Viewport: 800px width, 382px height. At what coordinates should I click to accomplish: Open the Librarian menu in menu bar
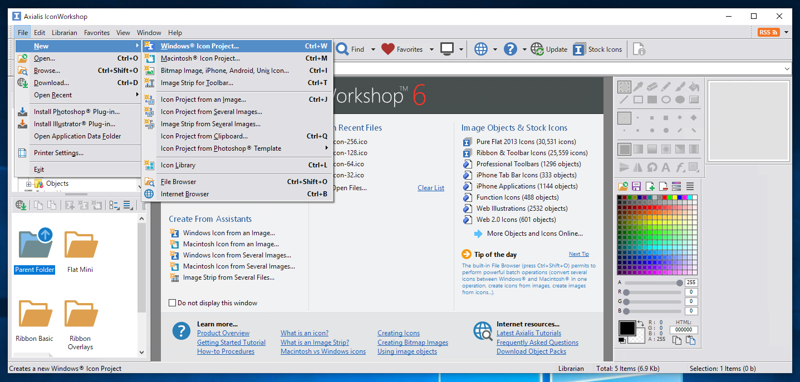pos(64,33)
